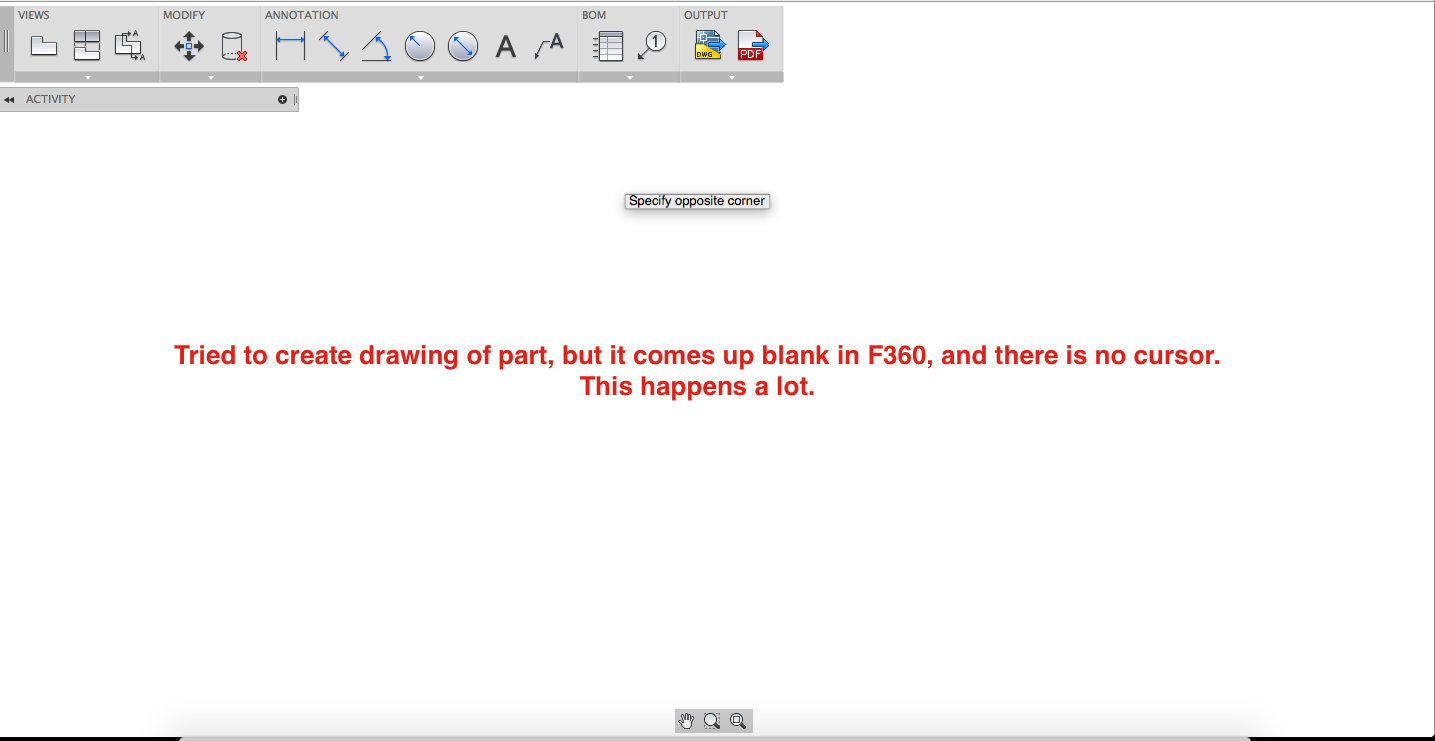Select the Text annotation tool
1435x741 pixels.
point(506,46)
